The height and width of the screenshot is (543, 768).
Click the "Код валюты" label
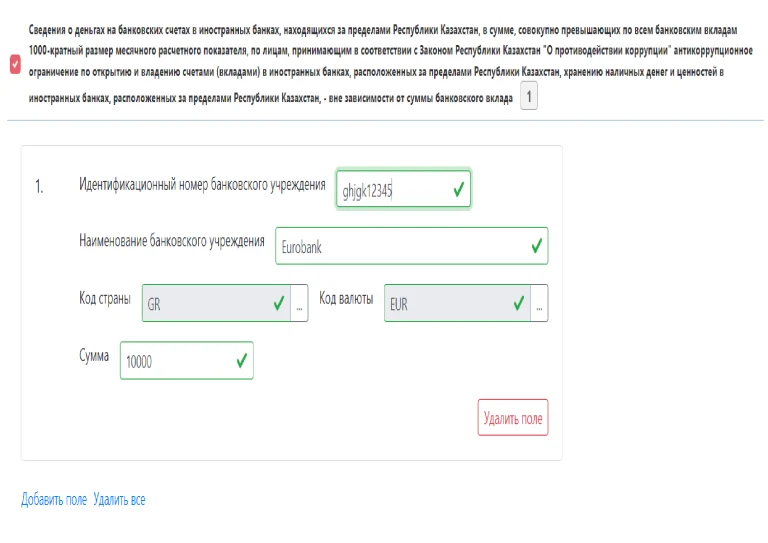[x=346, y=298]
